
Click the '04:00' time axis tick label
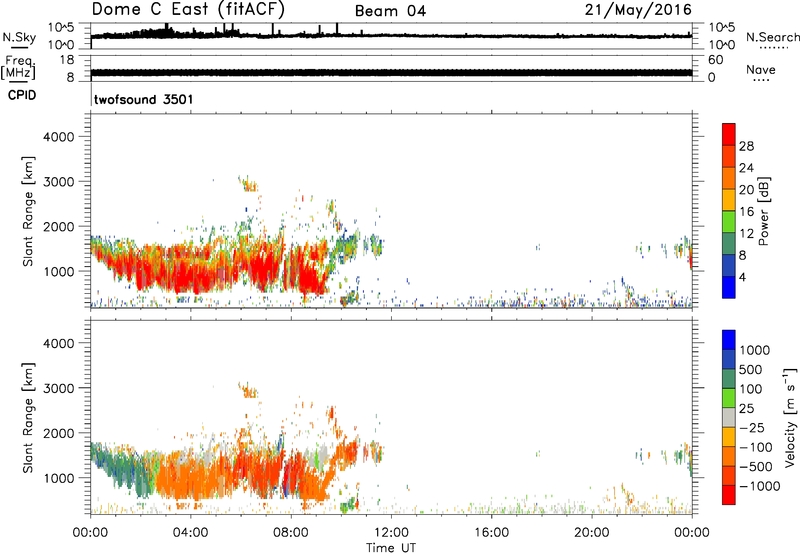191,533
